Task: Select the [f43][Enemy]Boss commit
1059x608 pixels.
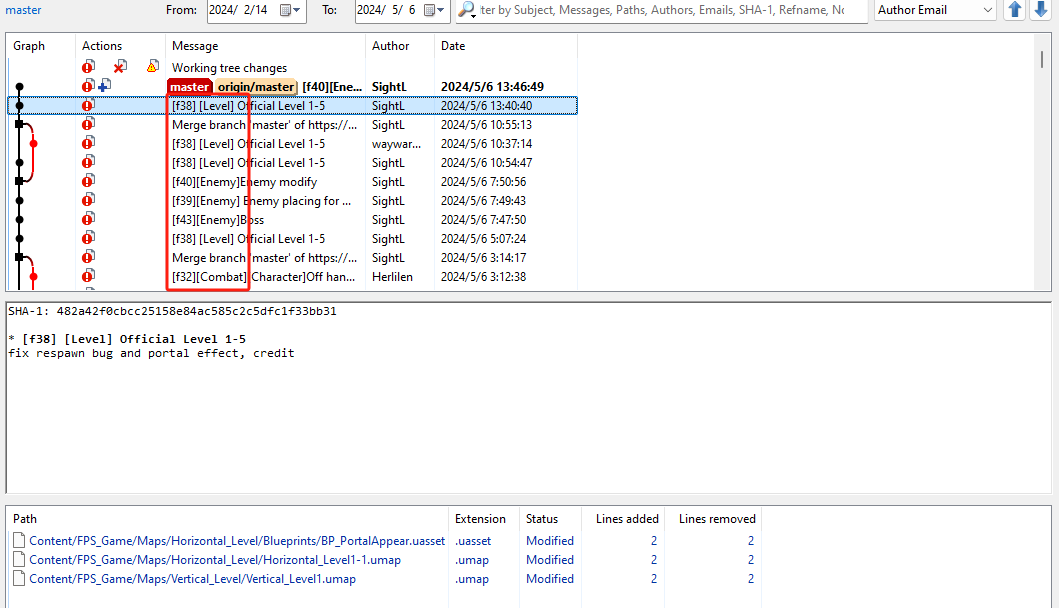Action: 292,220
